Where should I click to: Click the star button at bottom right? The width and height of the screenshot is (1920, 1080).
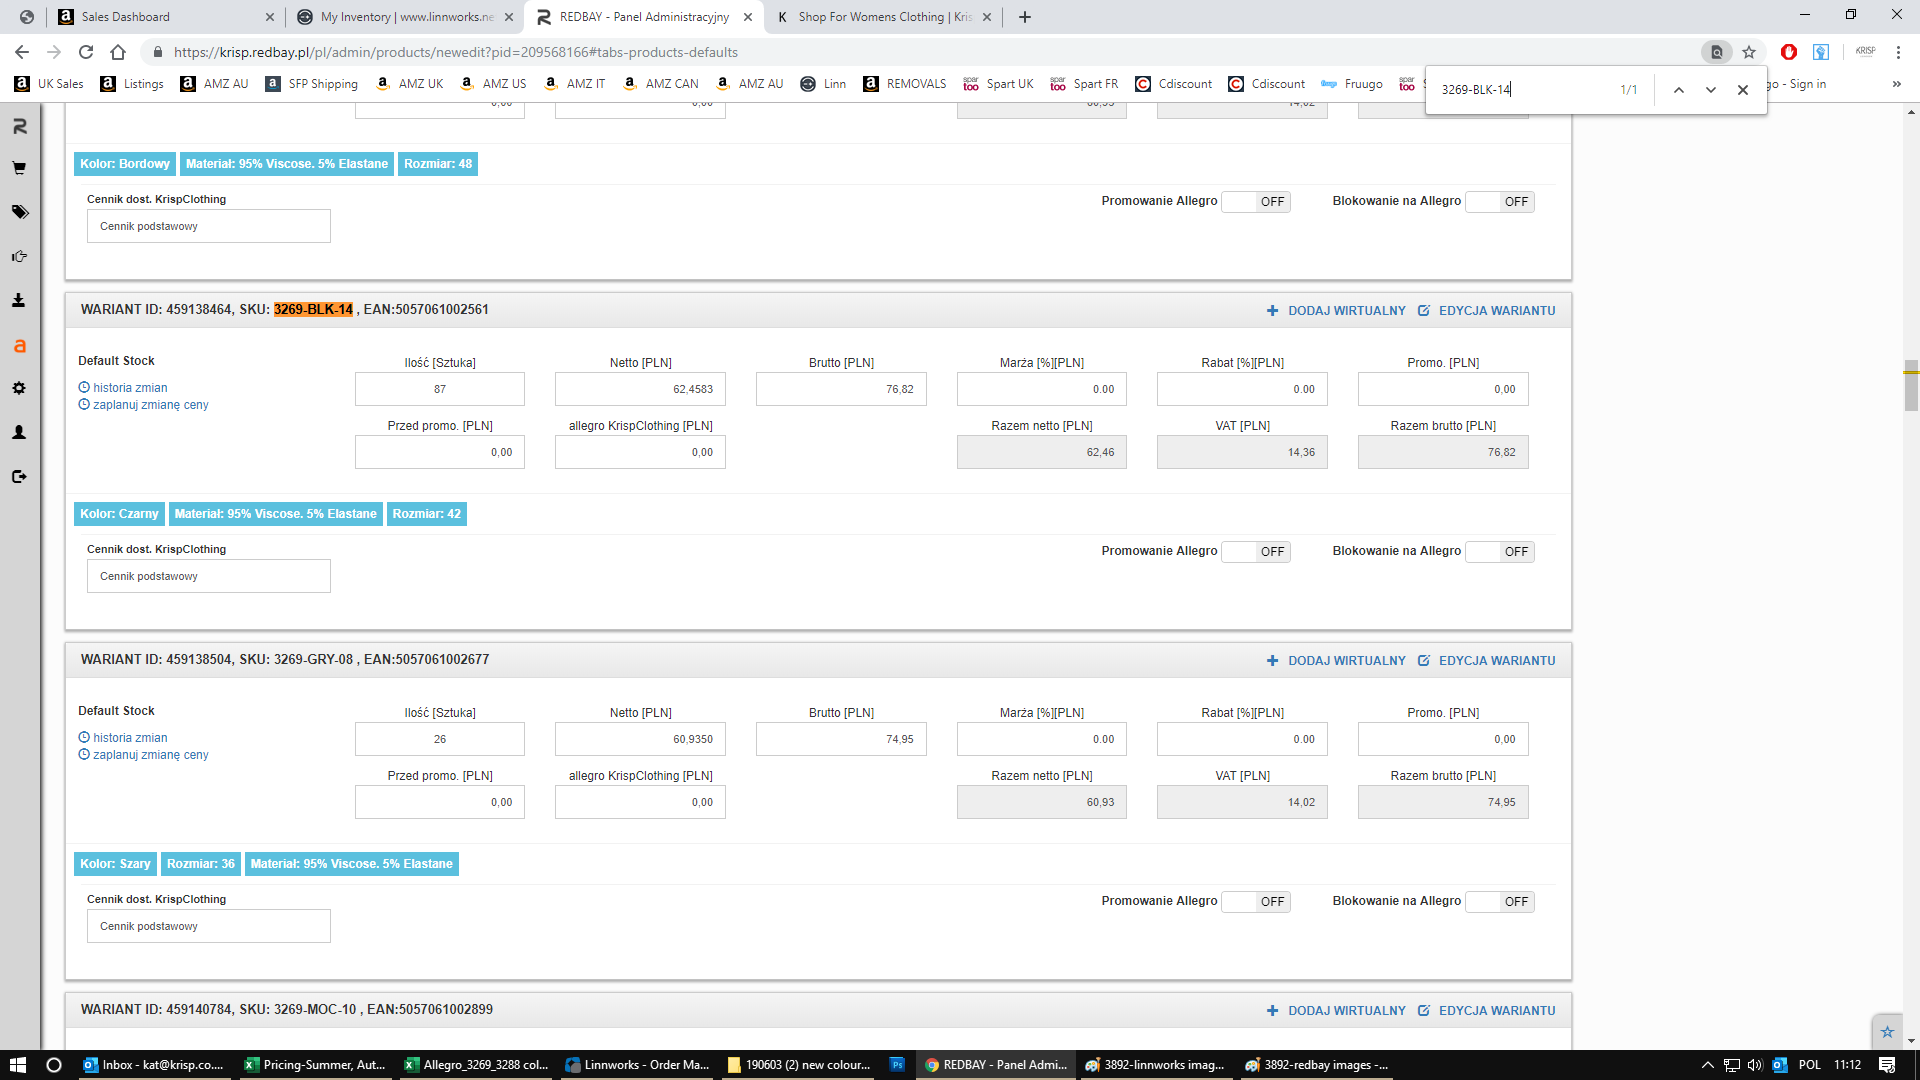click(x=1887, y=1032)
